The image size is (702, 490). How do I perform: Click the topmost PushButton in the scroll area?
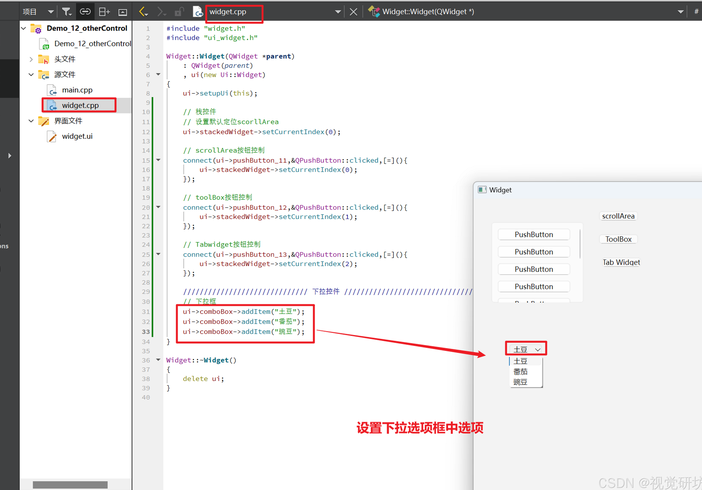click(534, 234)
